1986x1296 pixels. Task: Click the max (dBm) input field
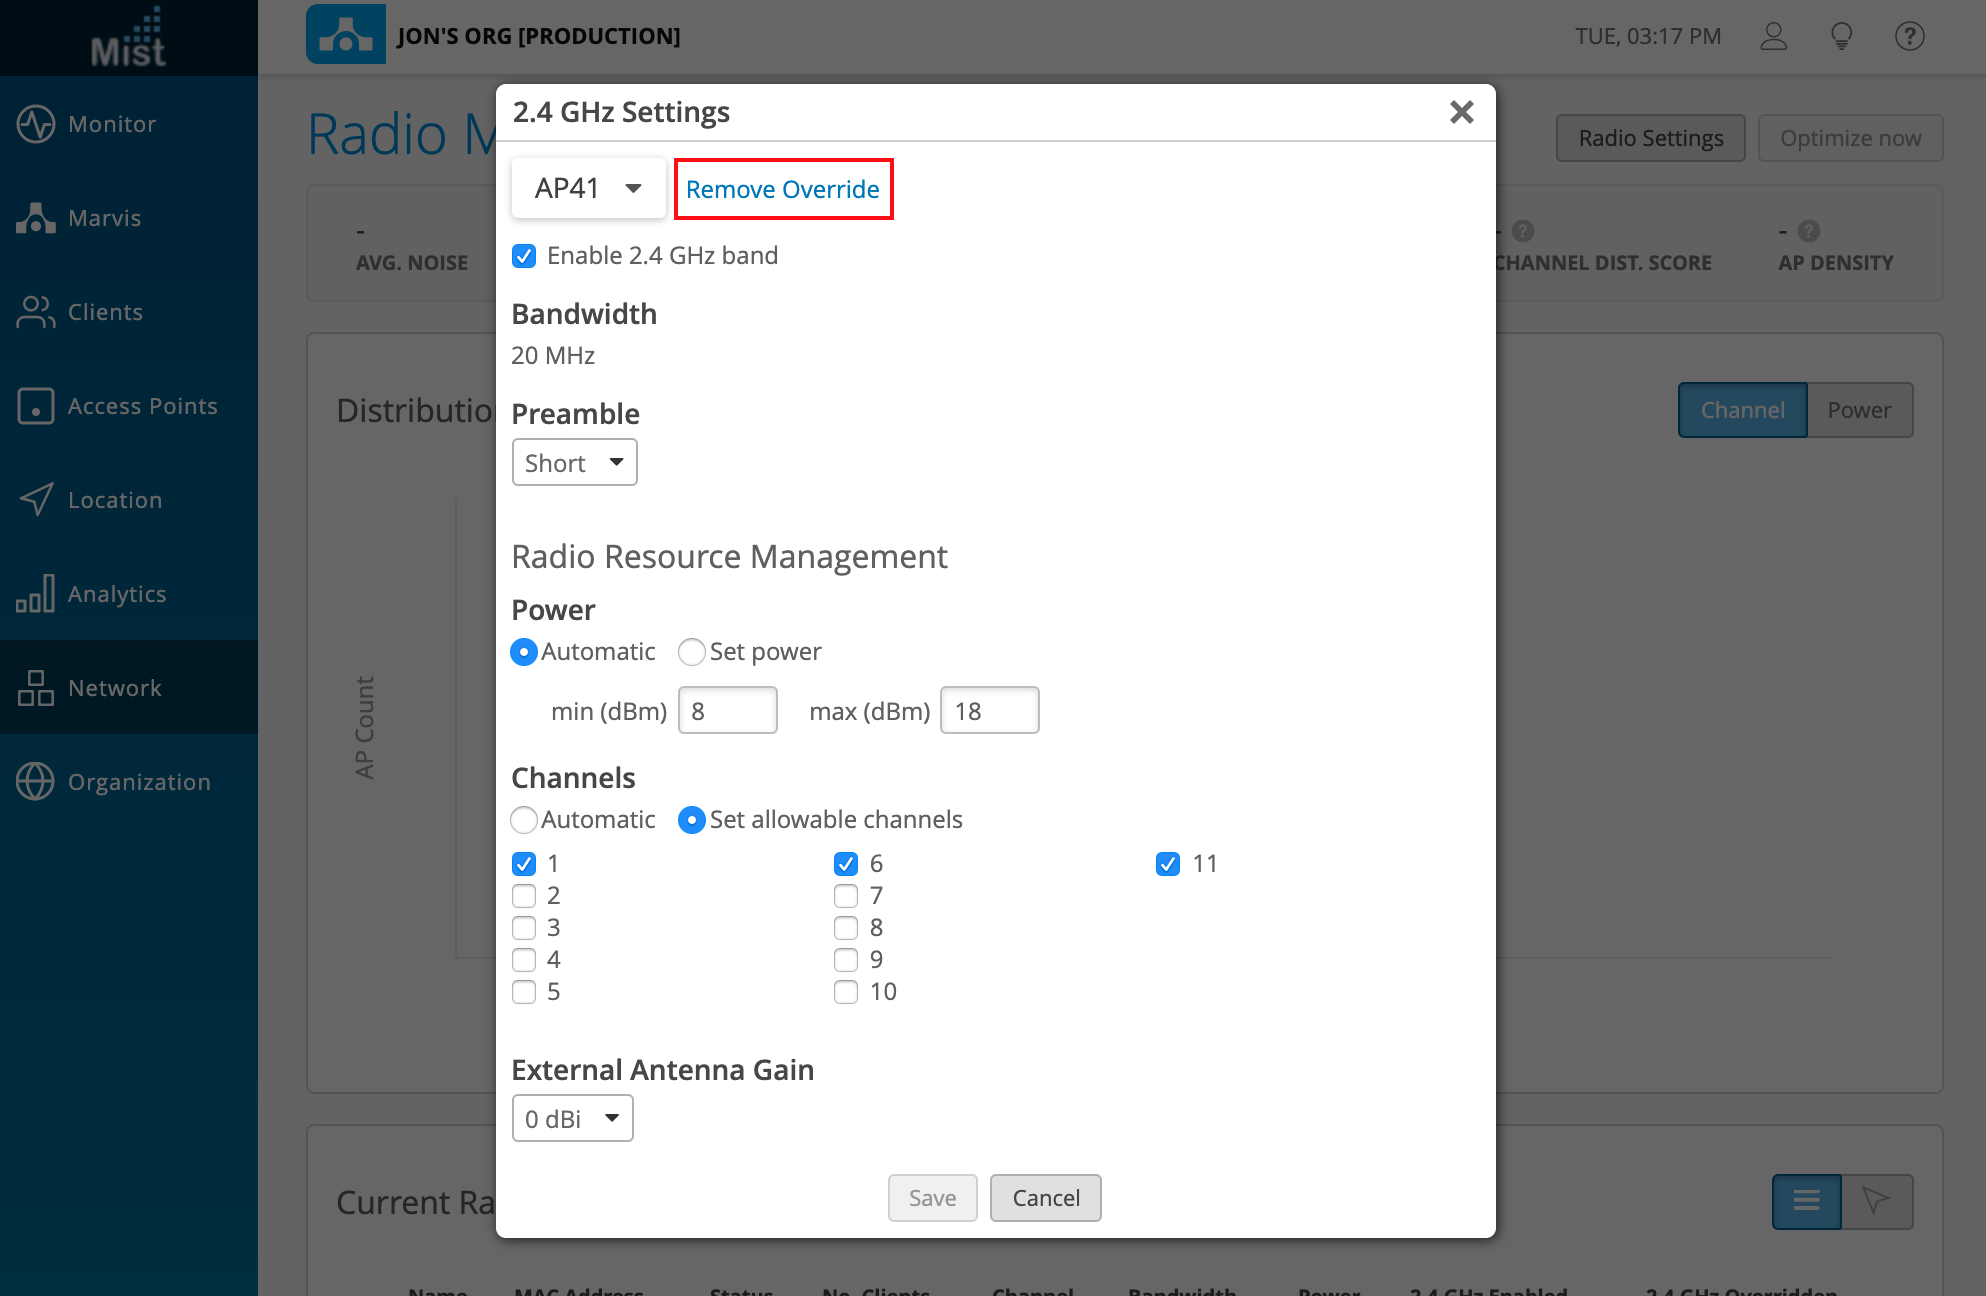click(989, 711)
